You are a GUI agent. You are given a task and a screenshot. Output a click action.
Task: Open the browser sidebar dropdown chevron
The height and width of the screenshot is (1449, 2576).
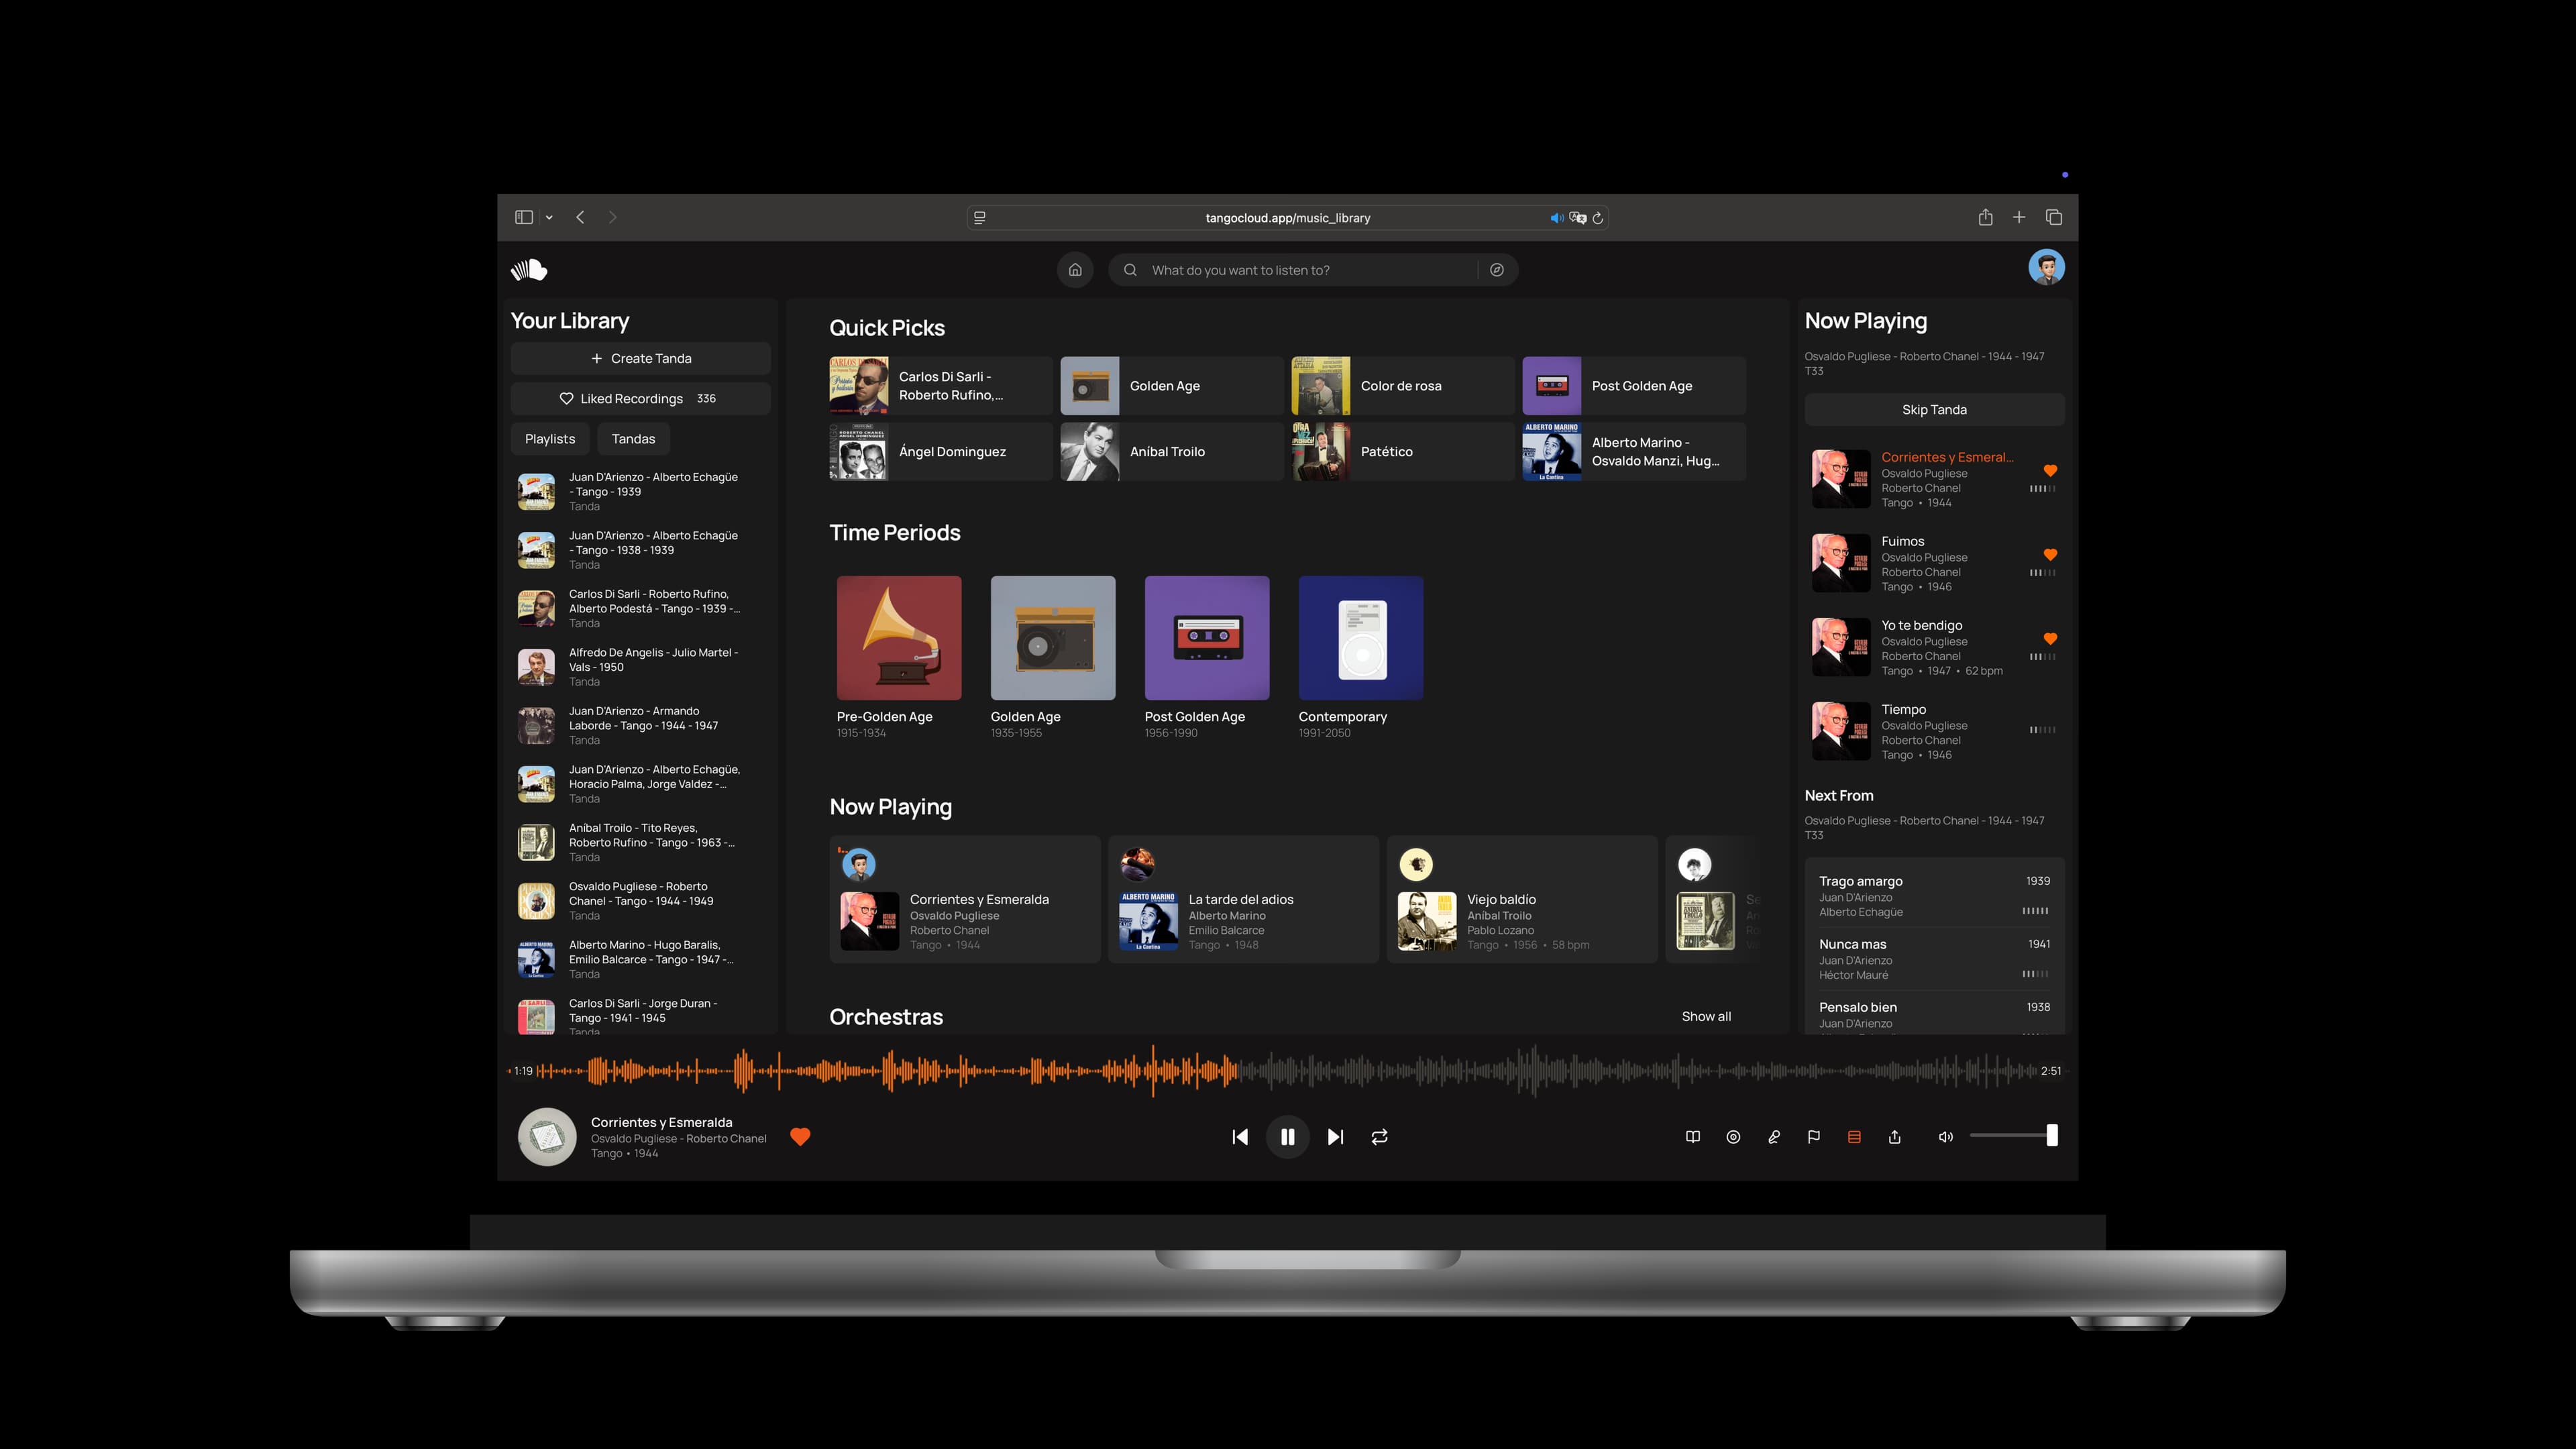(x=549, y=218)
